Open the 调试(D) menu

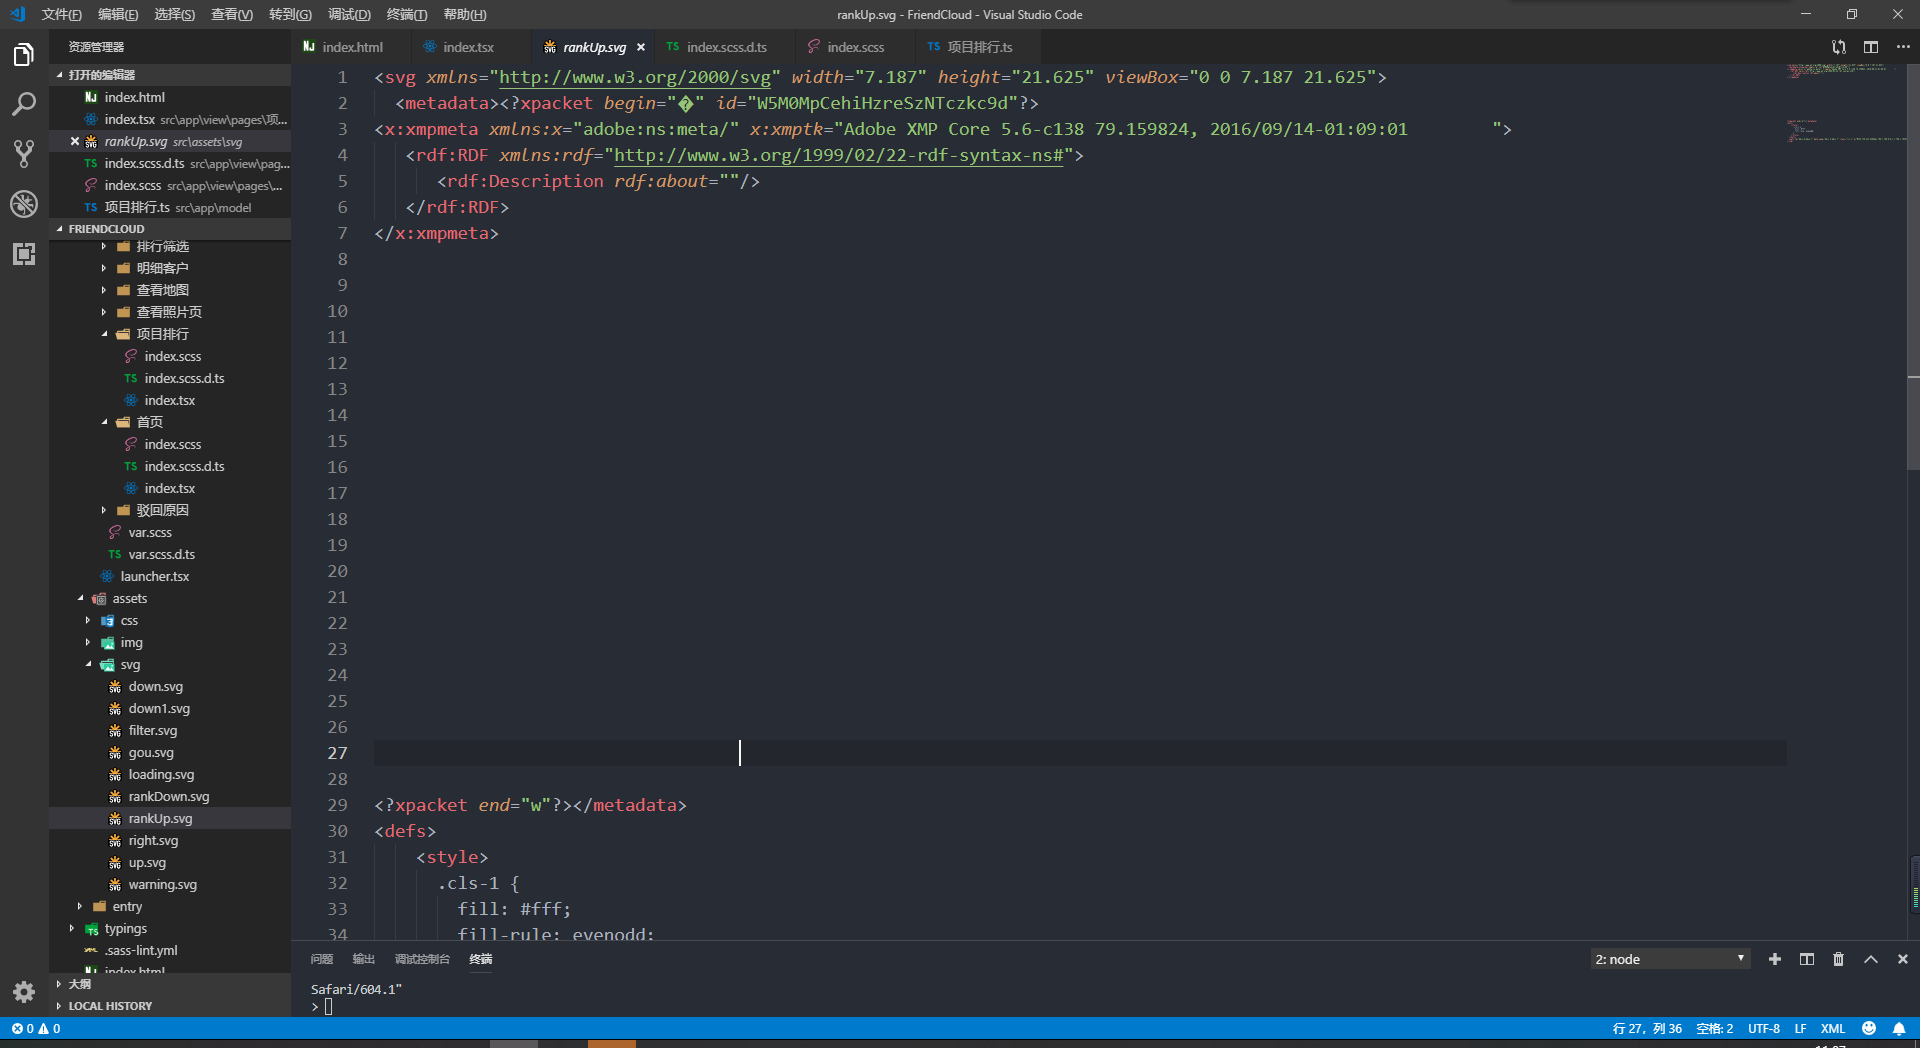tap(349, 14)
